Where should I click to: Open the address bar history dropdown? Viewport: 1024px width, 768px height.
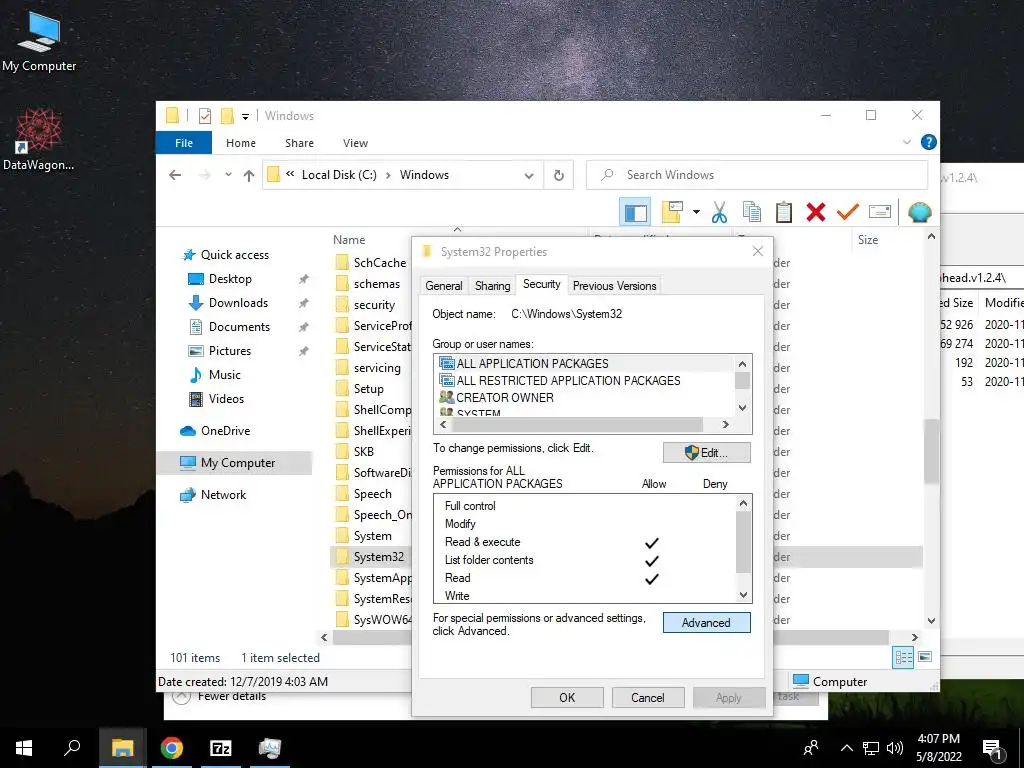click(x=529, y=176)
